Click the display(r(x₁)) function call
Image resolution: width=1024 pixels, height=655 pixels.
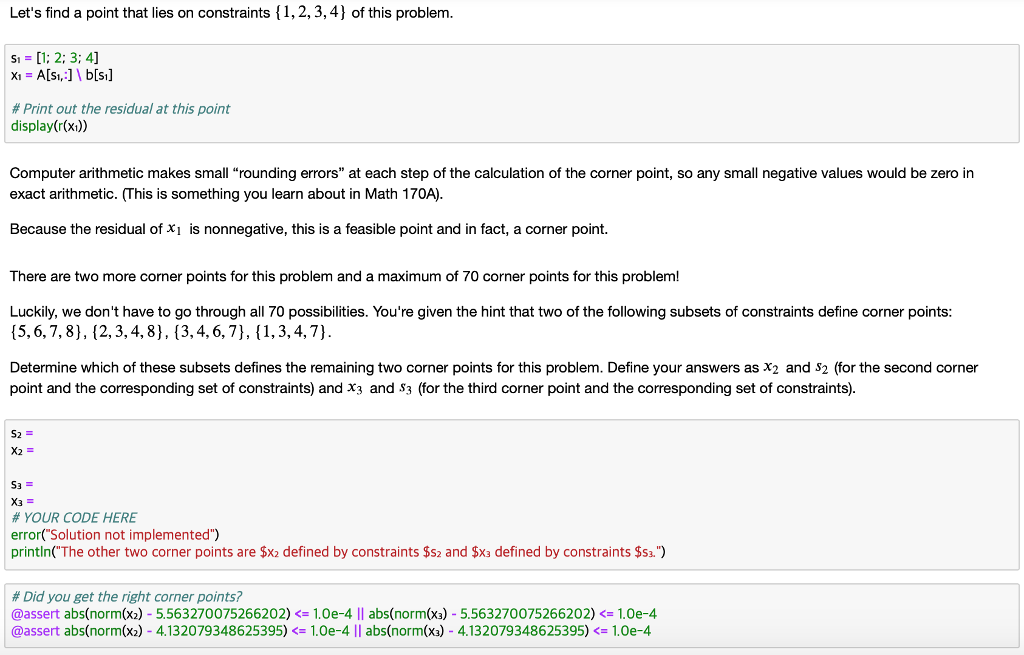[50, 125]
